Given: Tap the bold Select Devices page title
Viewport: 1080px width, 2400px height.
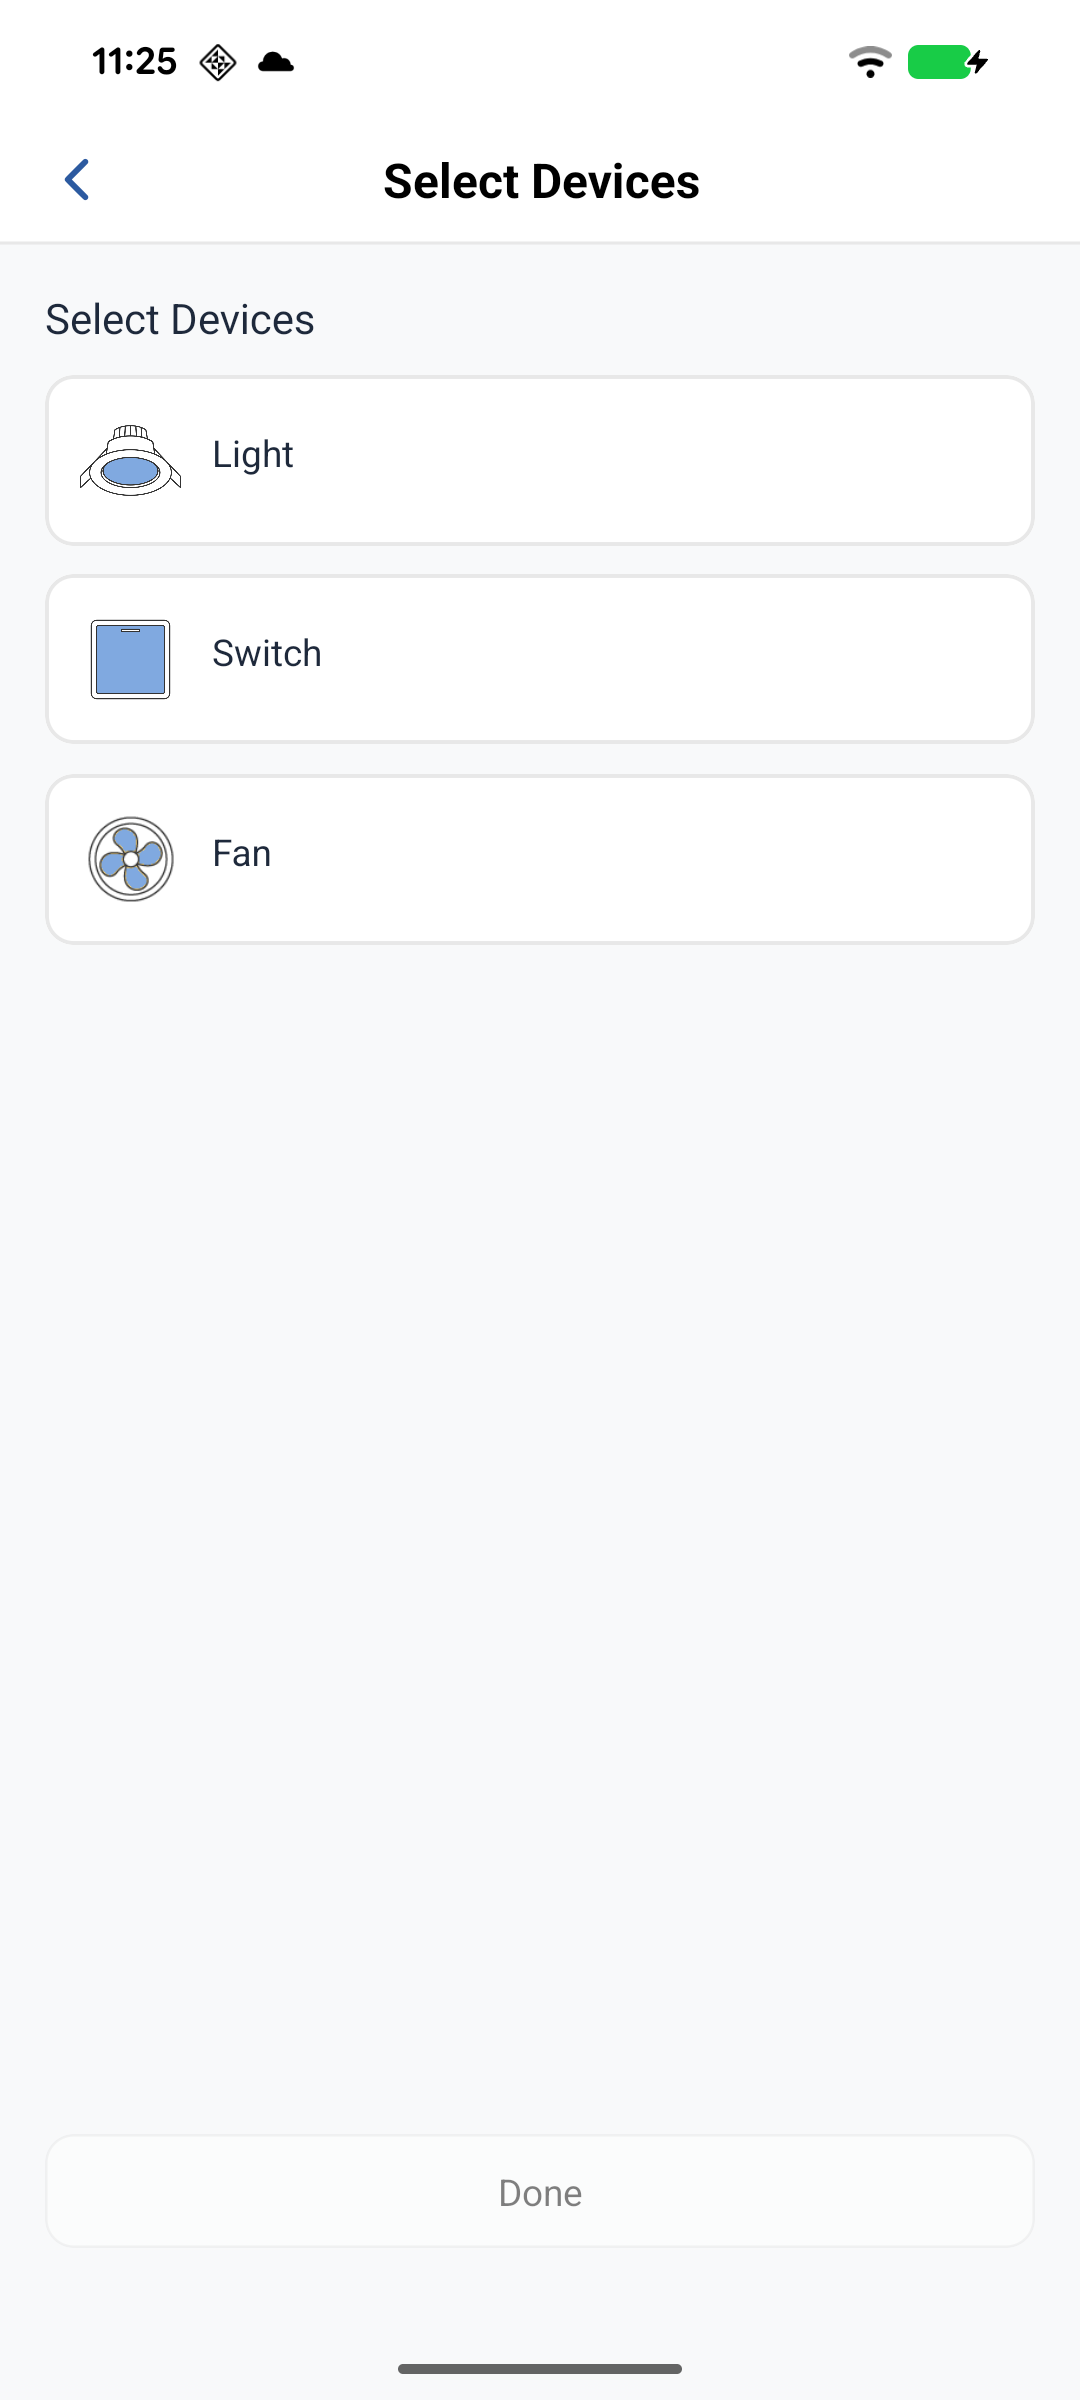Looking at the screenshot, I should [x=541, y=181].
